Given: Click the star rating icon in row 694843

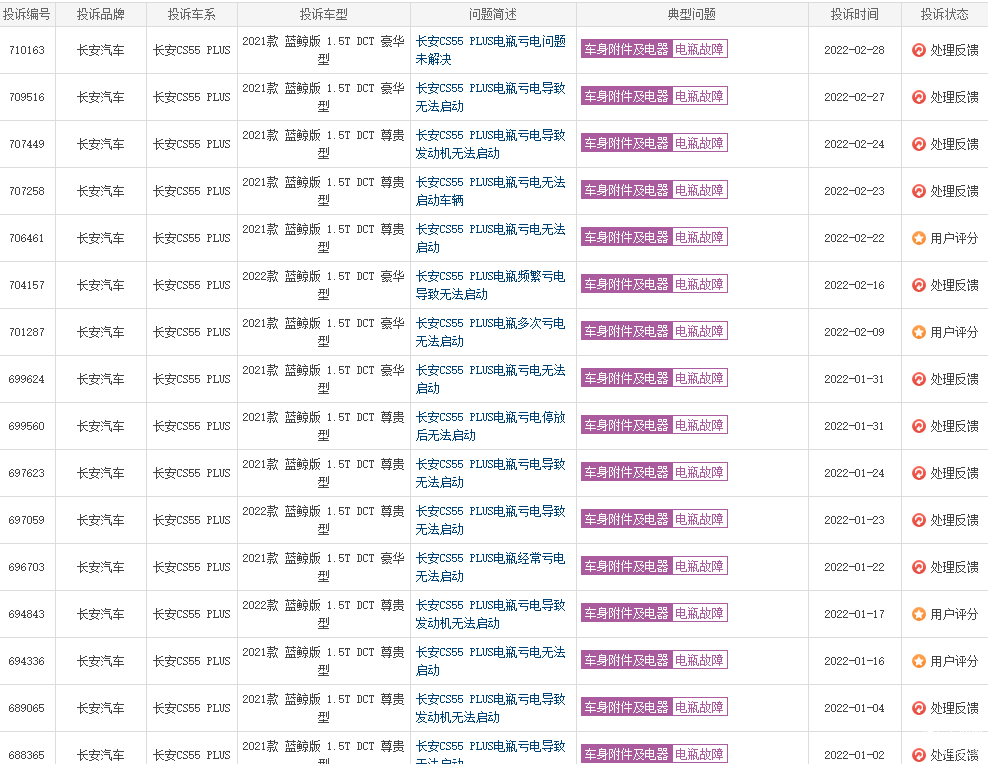Looking at the screenshot, I should [919, 614].
